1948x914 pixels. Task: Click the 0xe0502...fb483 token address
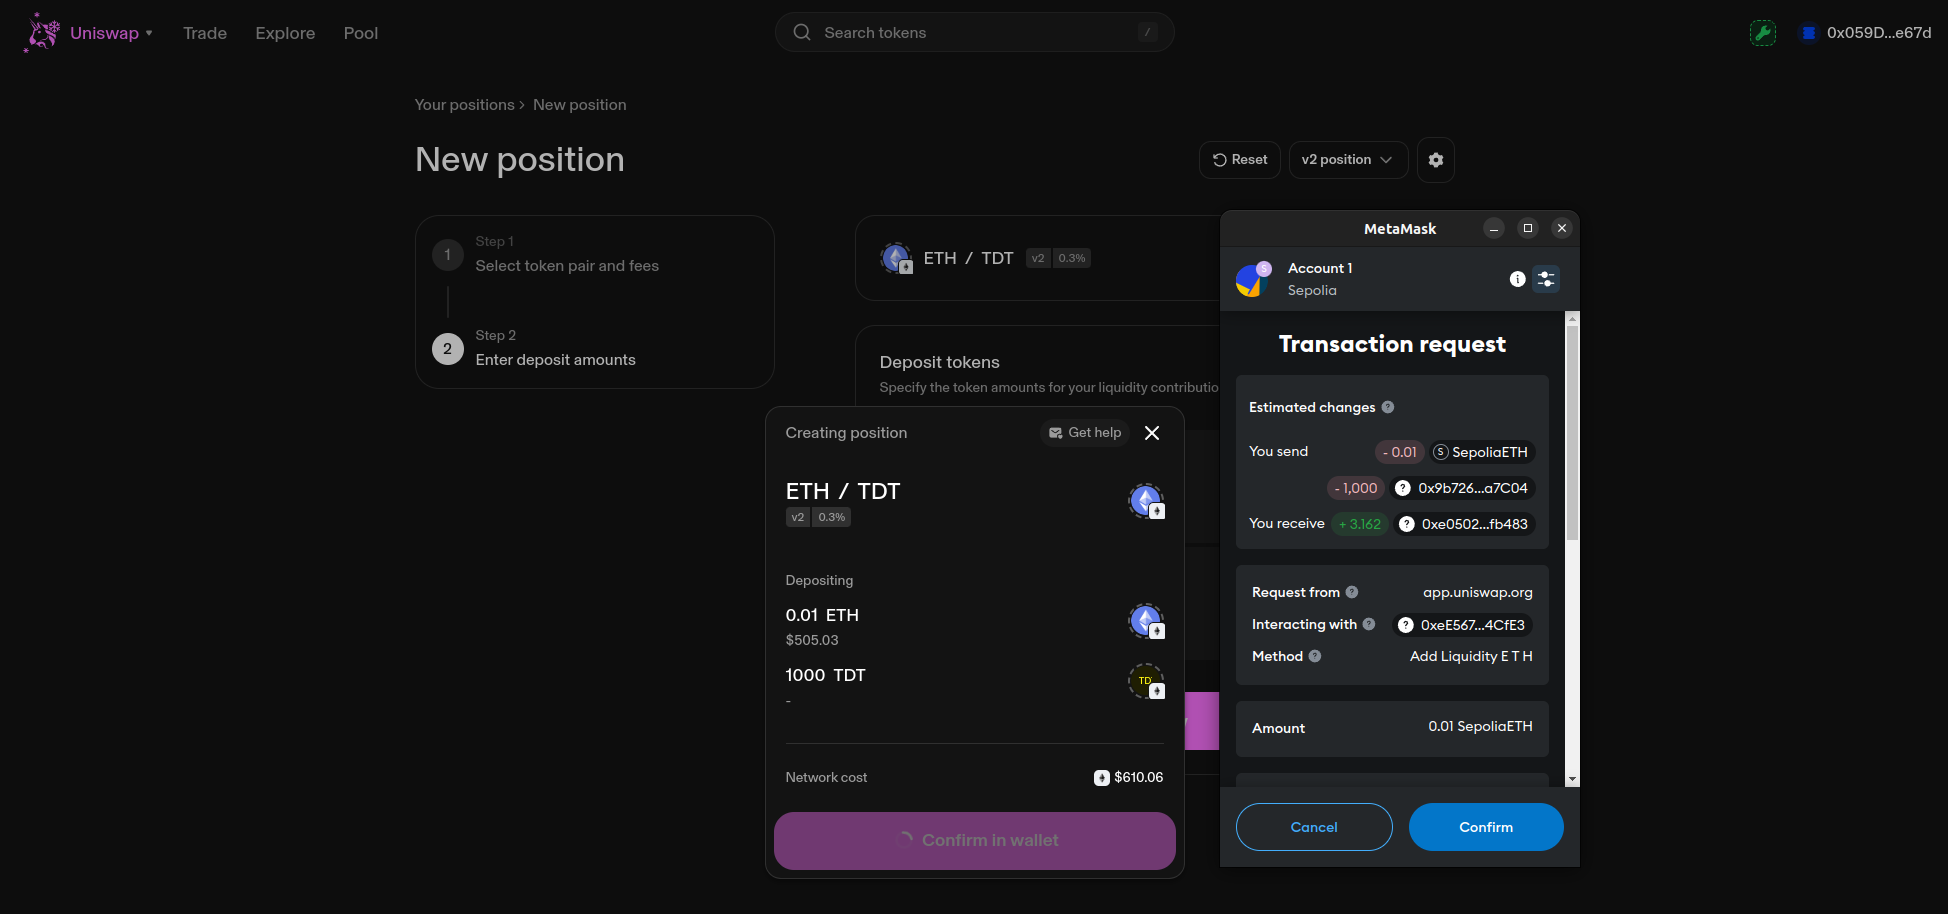coord(1464,524)
